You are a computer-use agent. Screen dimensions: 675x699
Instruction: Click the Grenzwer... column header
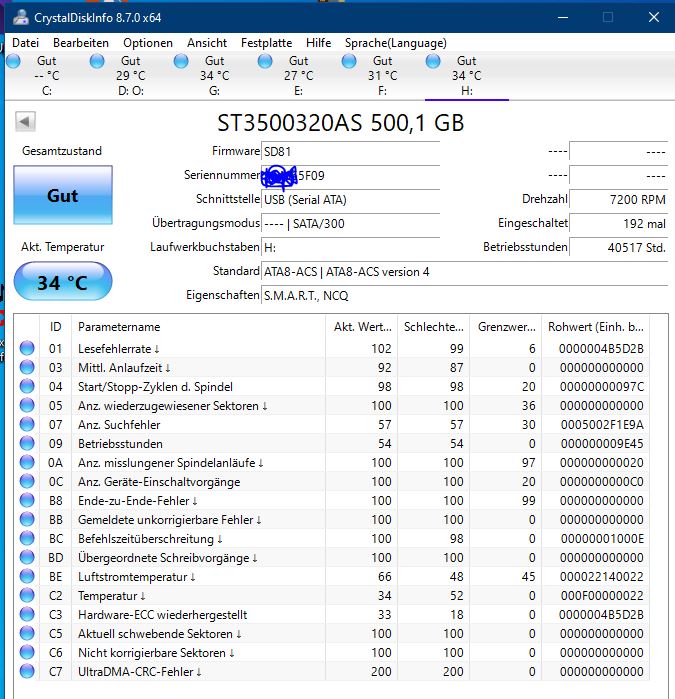pos(506,327)
